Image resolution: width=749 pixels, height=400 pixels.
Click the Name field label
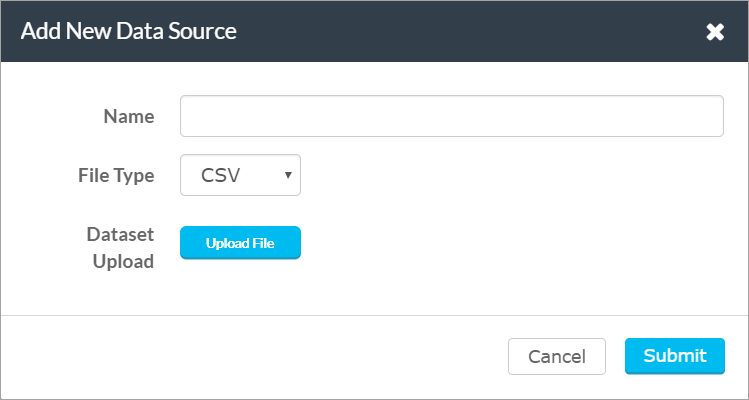coord(129,116)
